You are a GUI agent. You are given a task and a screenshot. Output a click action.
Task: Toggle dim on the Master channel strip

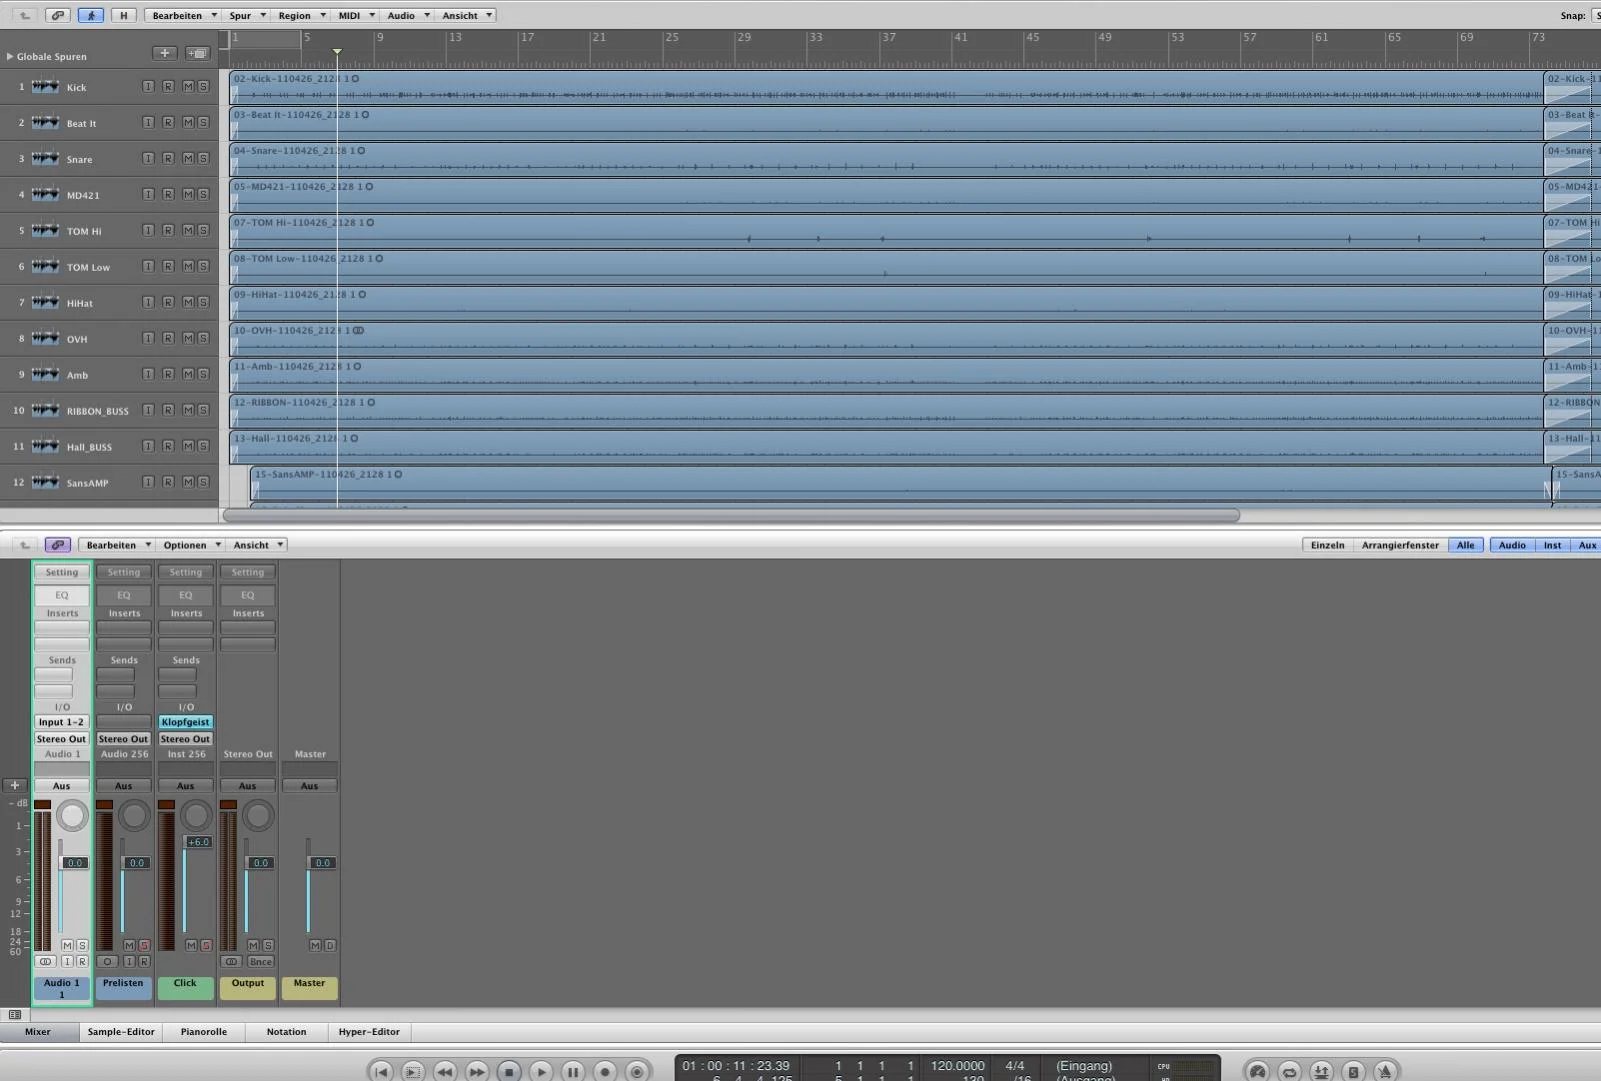pyautogui.click(x=330, y=945)
